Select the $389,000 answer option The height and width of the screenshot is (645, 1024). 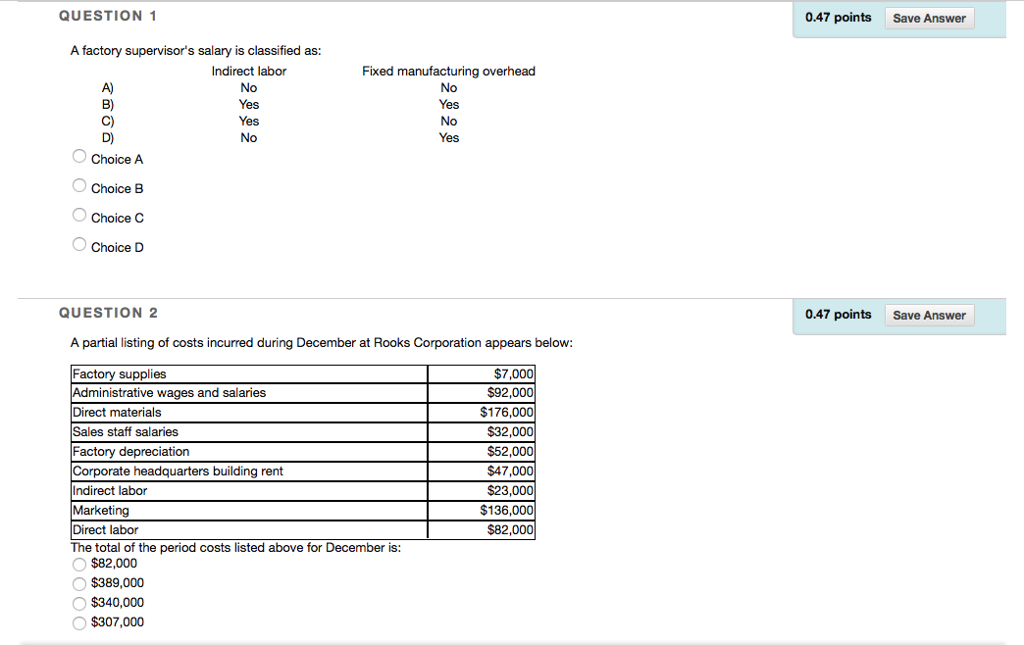click(x=79, y=583)
